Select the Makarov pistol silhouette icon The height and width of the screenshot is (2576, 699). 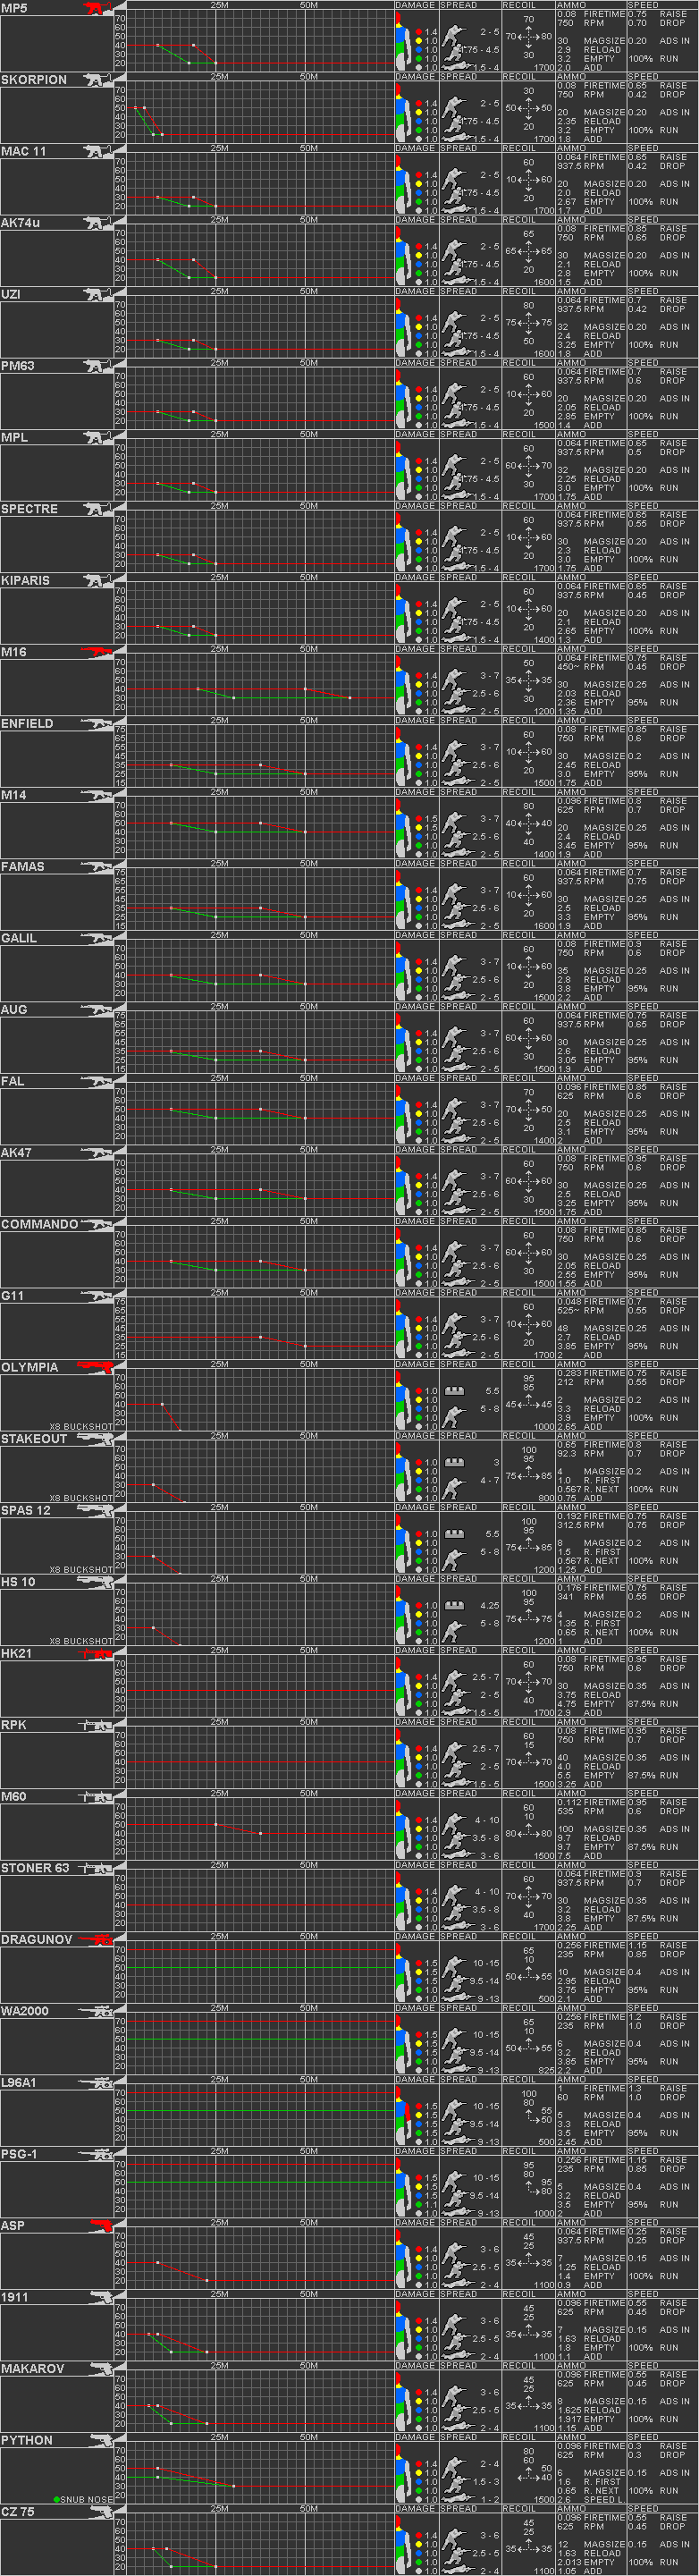pos(101,2368)
